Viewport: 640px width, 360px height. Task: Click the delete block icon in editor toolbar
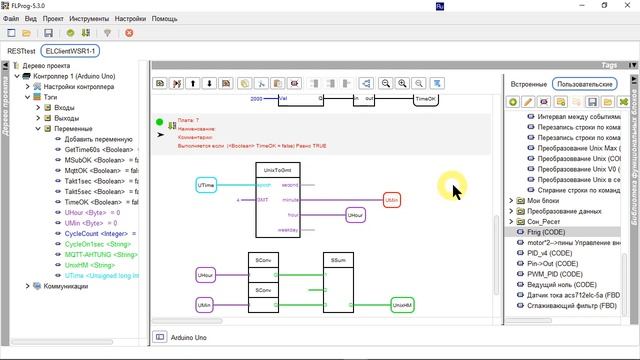[x=294, y=83]
